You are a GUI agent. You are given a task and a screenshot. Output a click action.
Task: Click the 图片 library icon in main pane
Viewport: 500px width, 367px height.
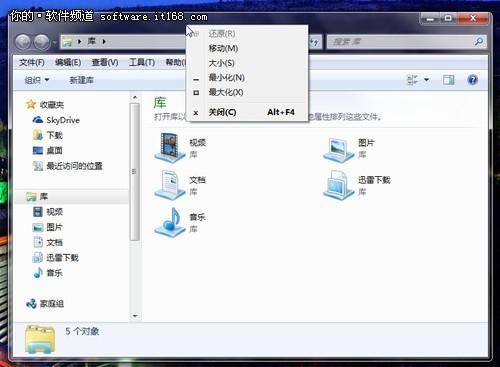[339, 149]
